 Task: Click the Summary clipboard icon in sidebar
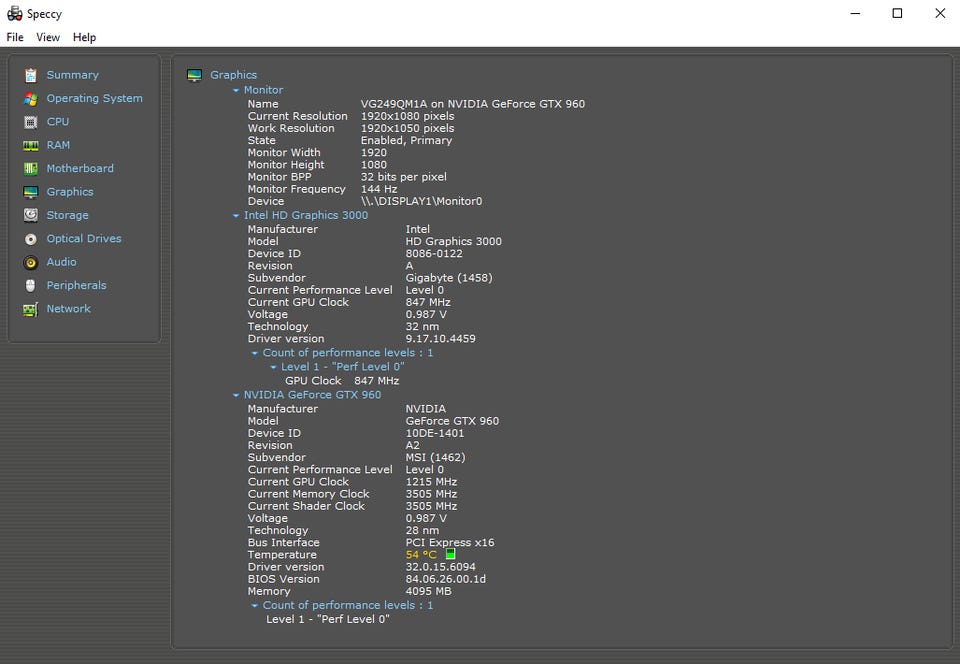pos(31,75)
